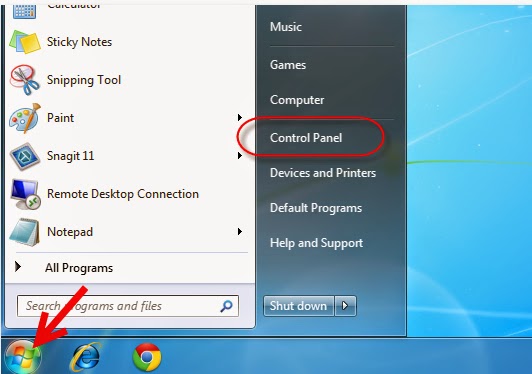Image resolution: width=532 pixels, height=374 pixels.
Task: Open Sticky Notes icon in Start menu
Action: tap(25, 42)
